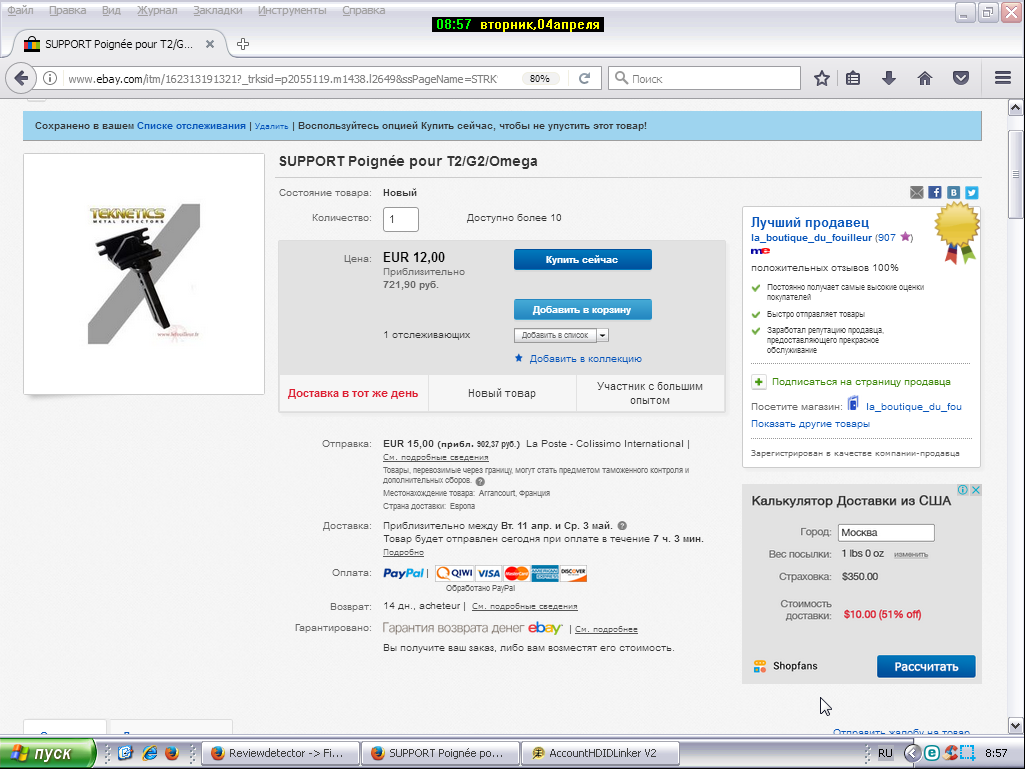Share item on Twitter icon
Viewport: 1025px width, 769px height.
click(x=971, y=192)
